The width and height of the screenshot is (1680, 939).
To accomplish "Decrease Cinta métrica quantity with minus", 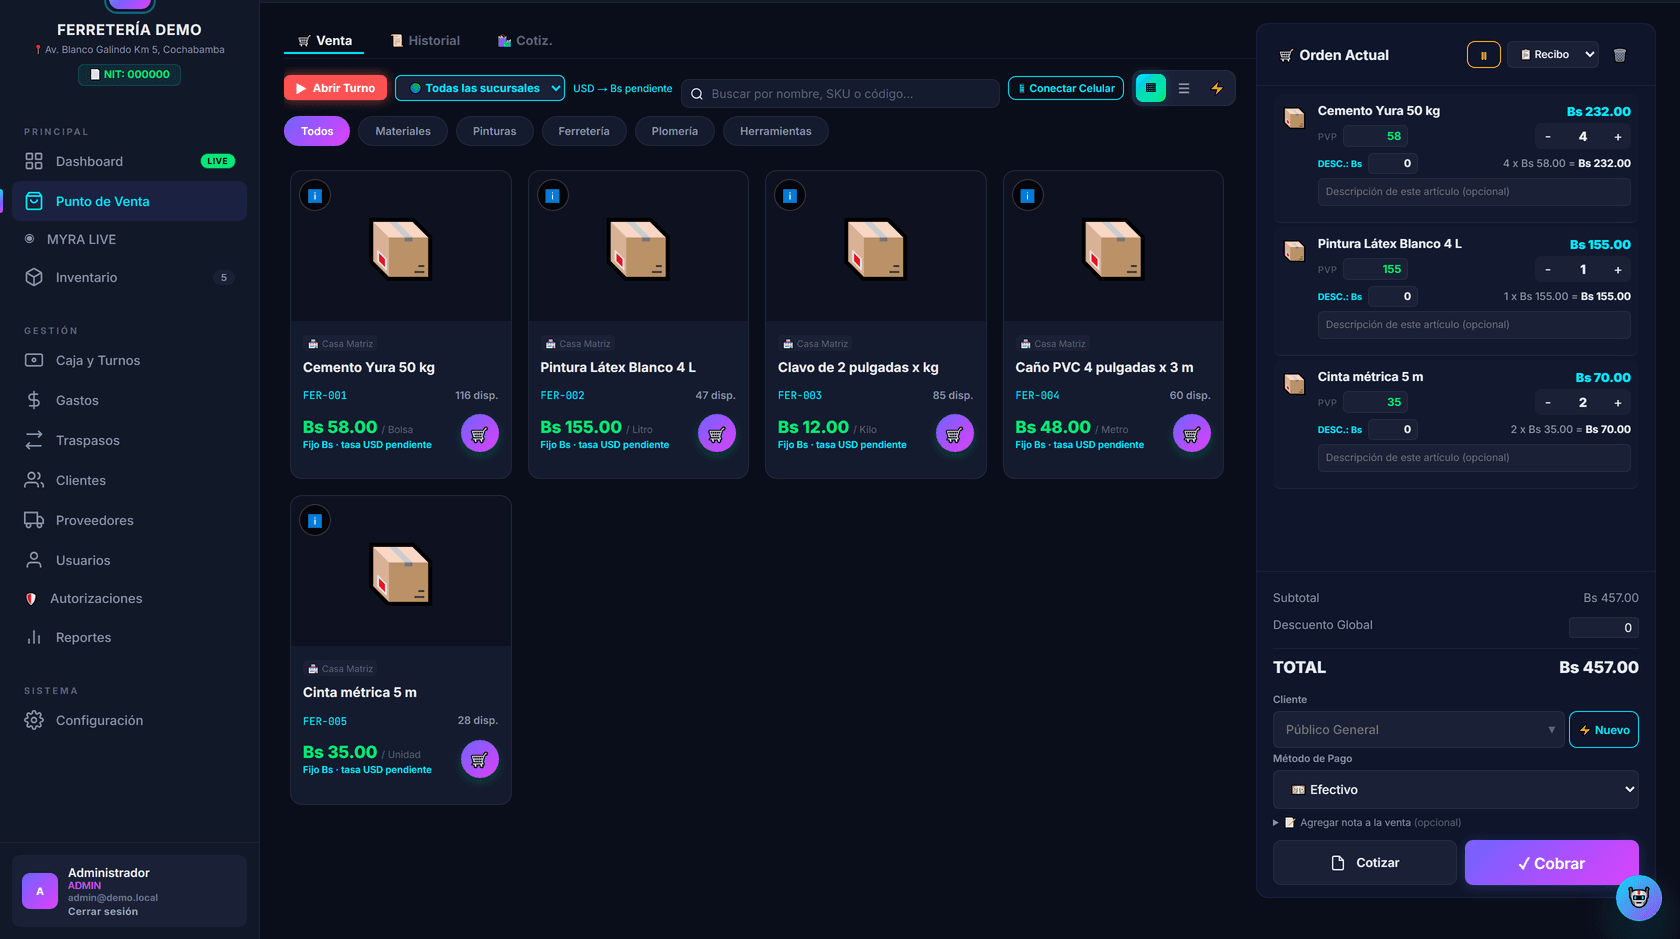I will point(1548,403).
